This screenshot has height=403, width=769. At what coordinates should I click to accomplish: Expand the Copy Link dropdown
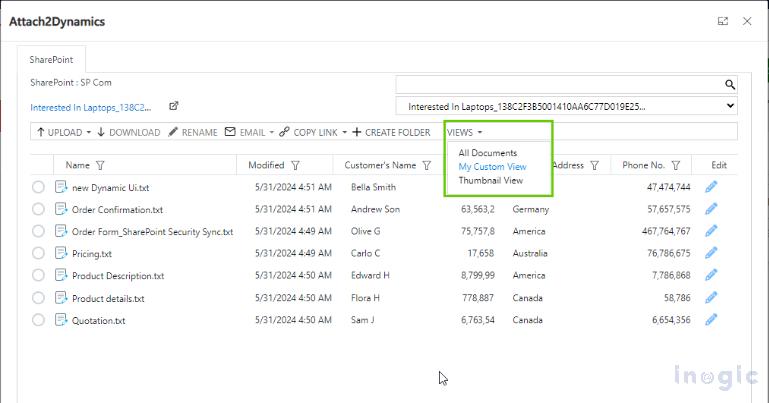click(x=344, y=132)
